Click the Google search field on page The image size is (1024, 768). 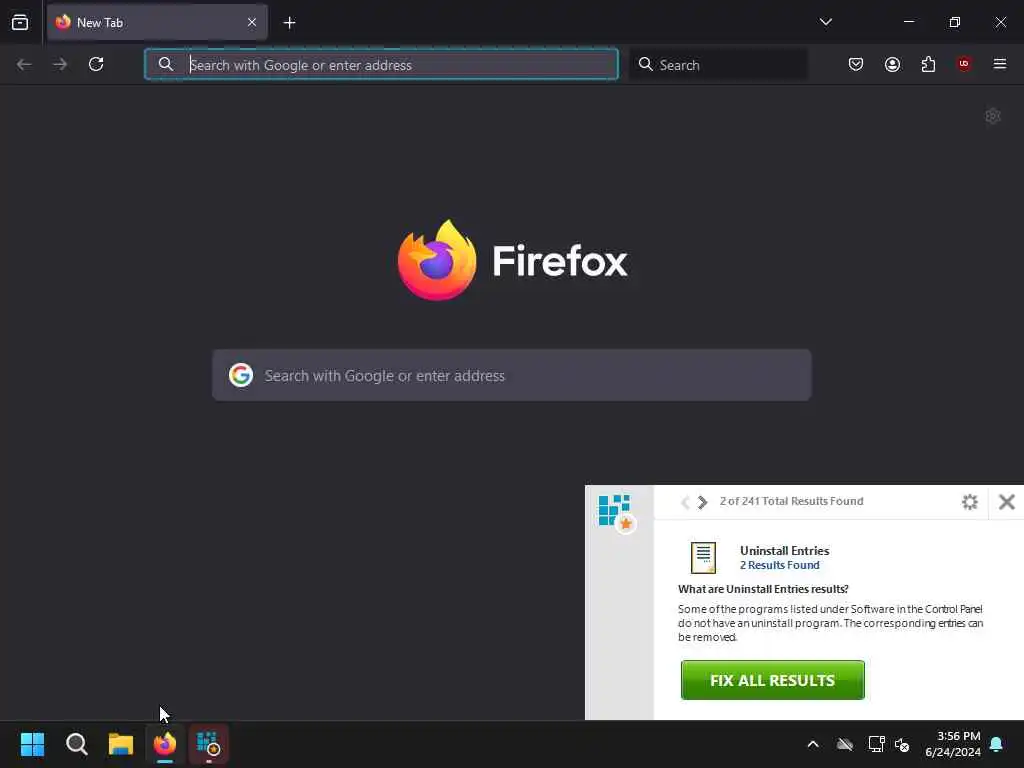click(512, 376)
